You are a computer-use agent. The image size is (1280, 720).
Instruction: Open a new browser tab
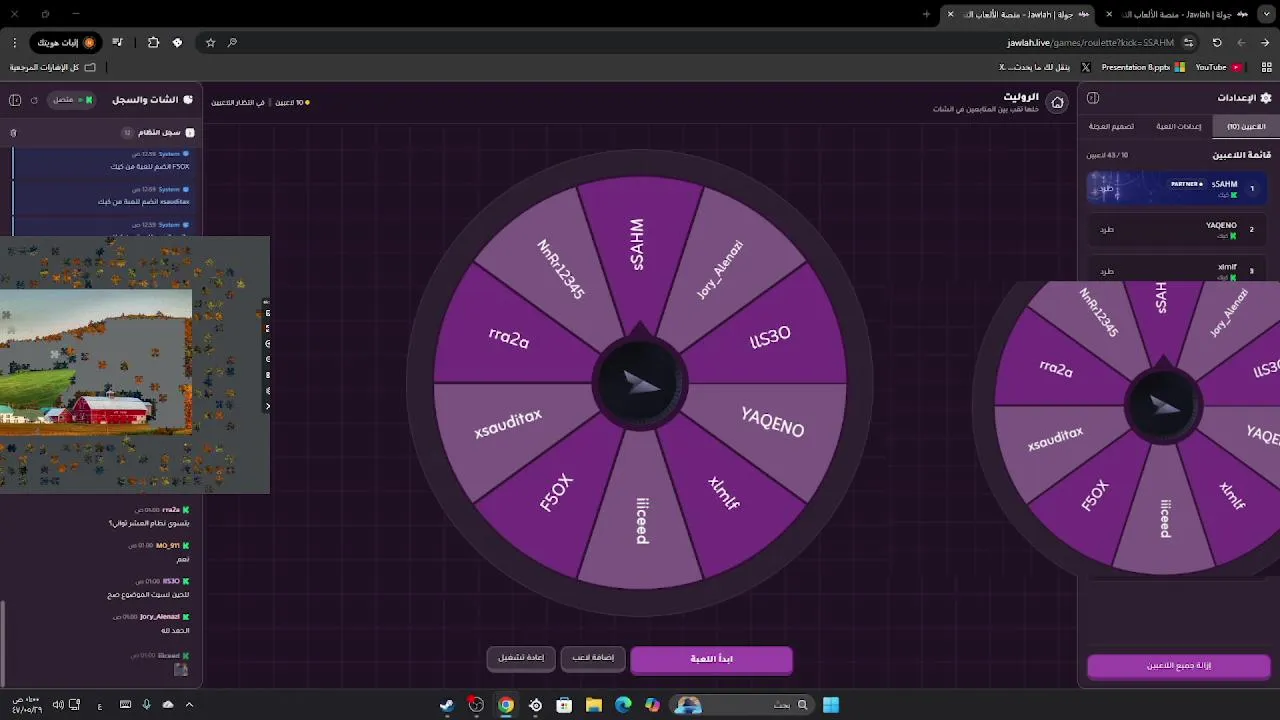tap(926, 14)
